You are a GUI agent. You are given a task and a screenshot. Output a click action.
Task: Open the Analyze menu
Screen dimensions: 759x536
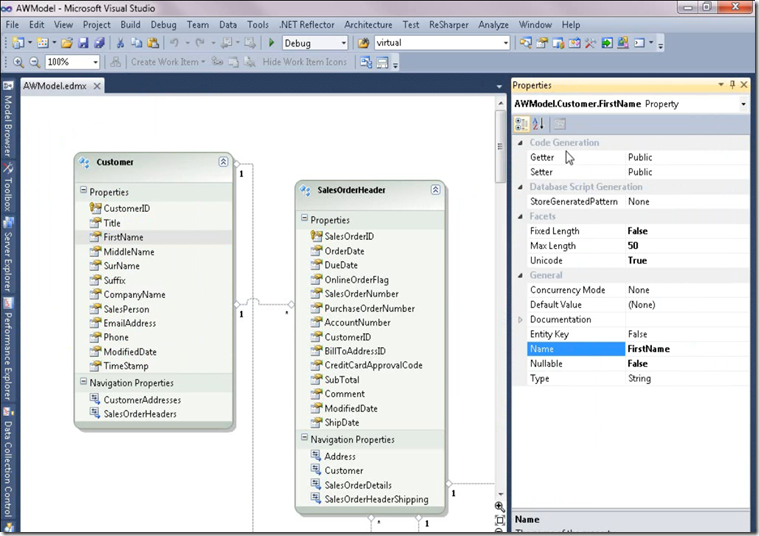493,25
